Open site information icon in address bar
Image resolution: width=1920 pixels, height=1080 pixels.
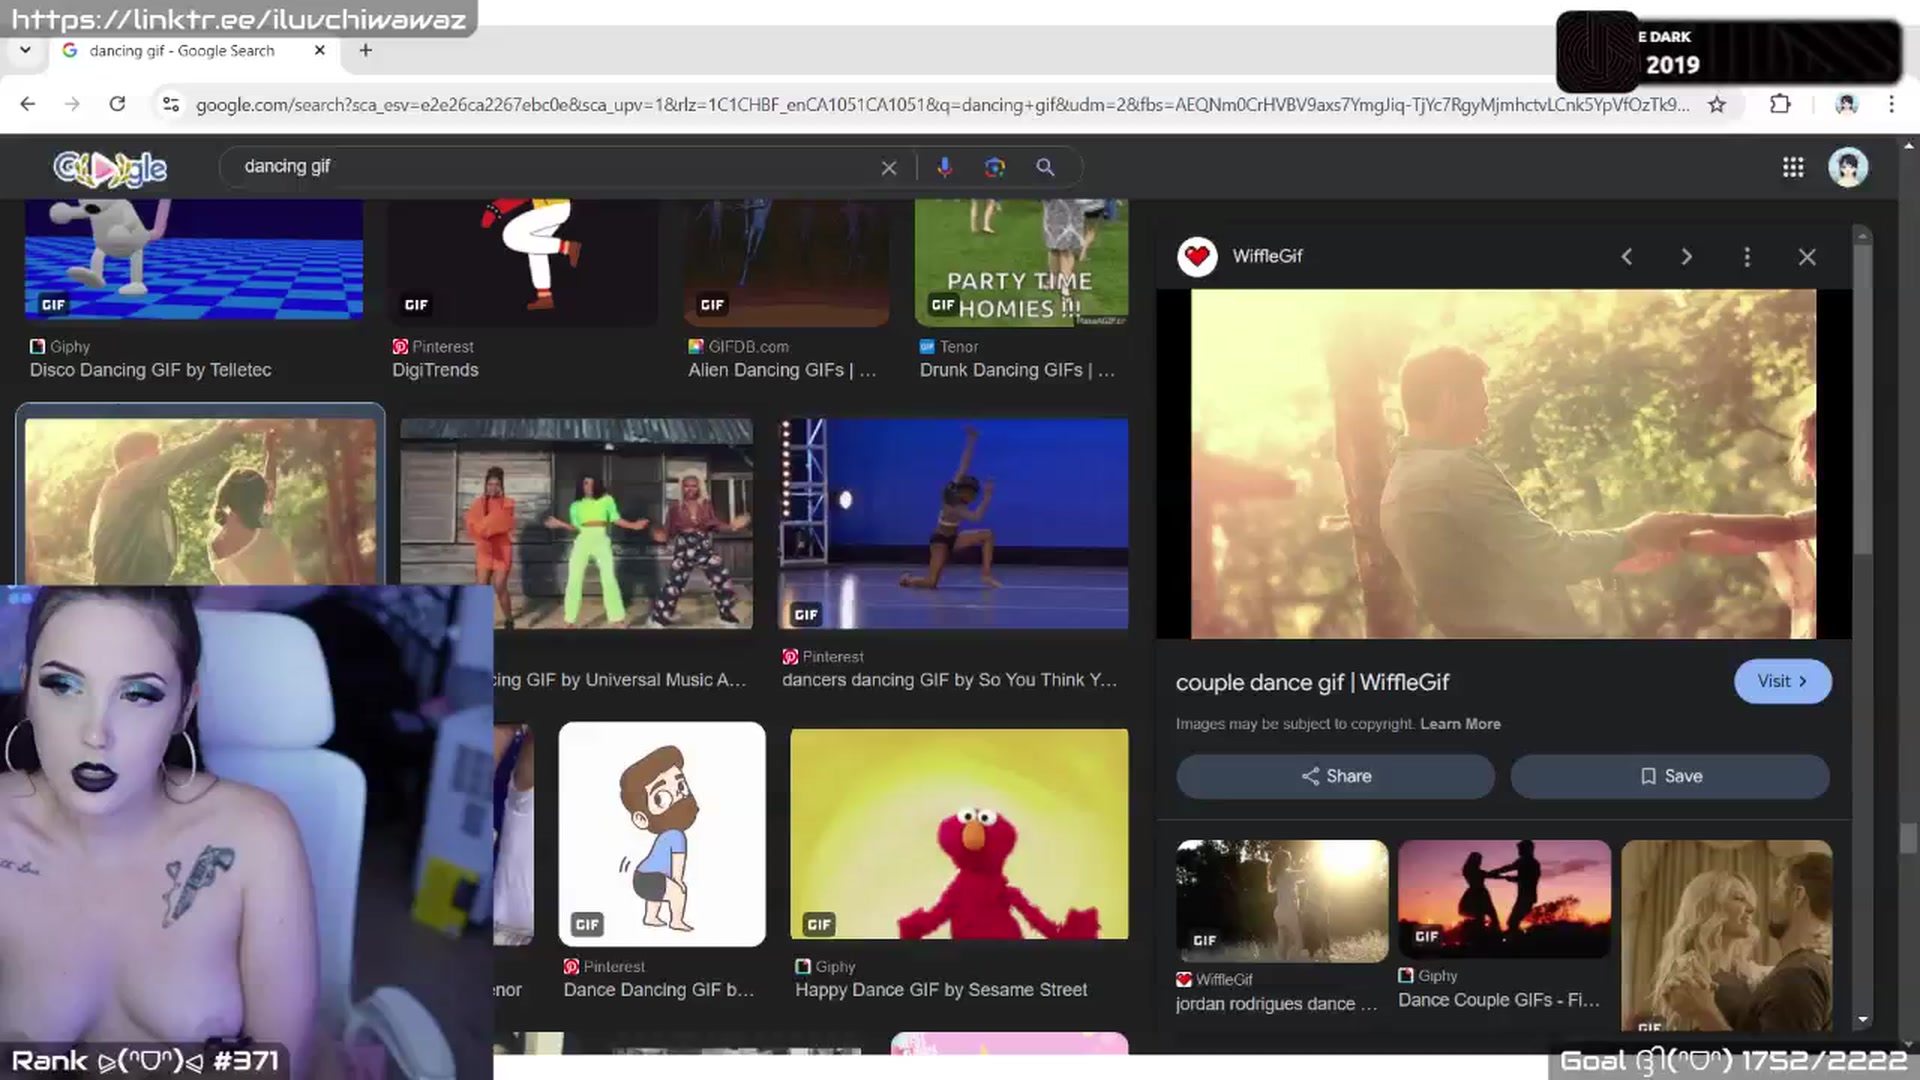point(171,104)
